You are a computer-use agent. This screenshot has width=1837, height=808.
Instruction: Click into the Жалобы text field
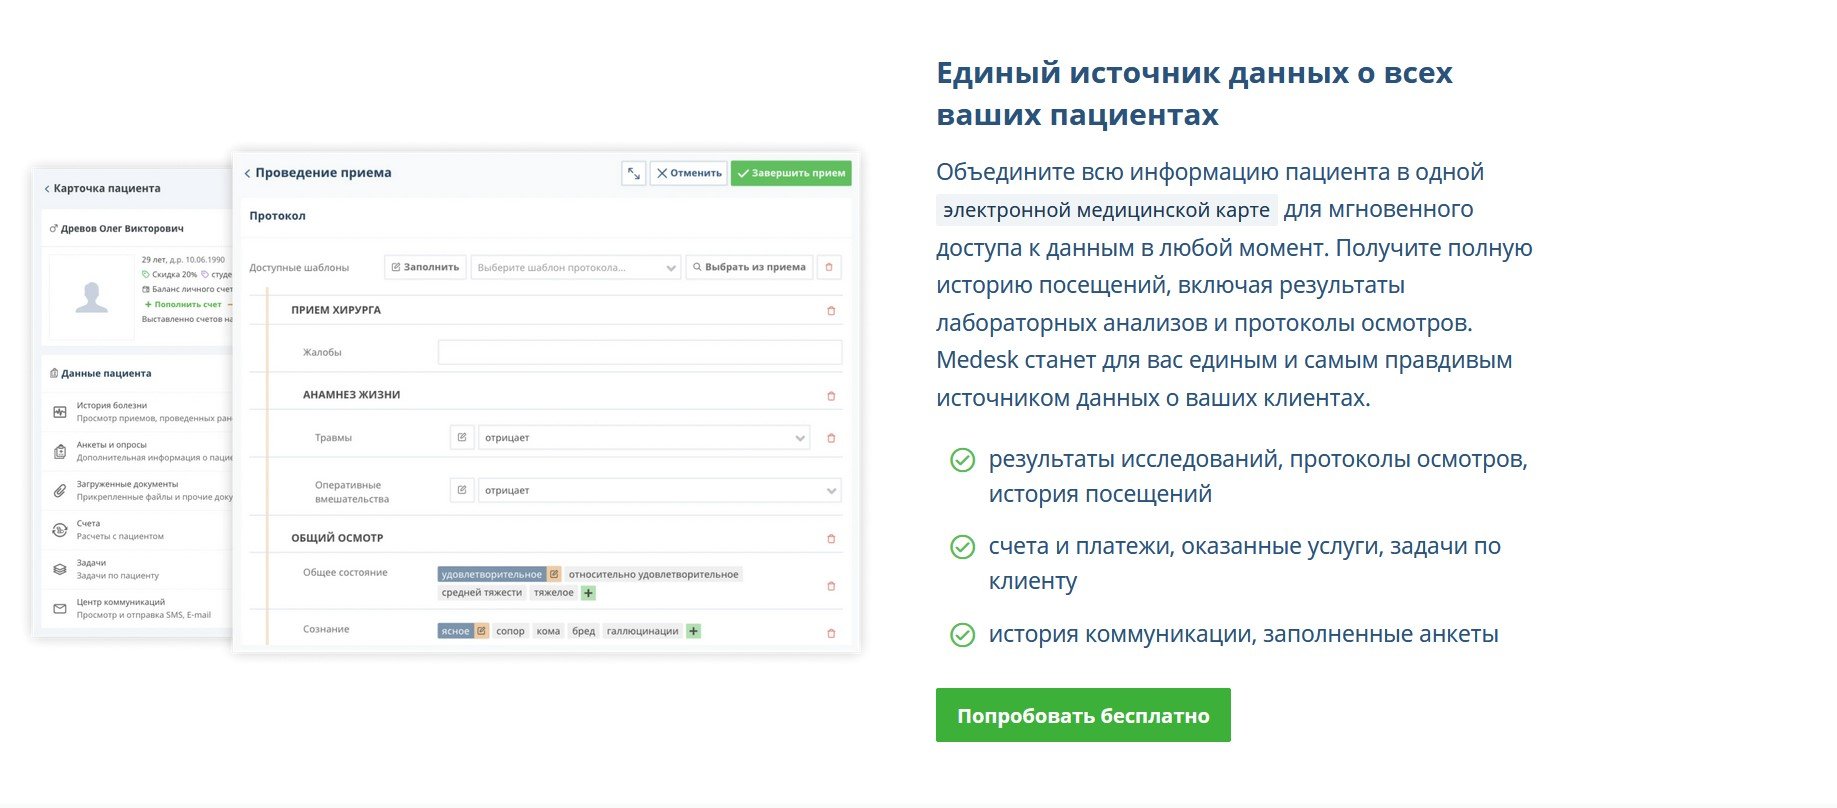pos(639,352)
